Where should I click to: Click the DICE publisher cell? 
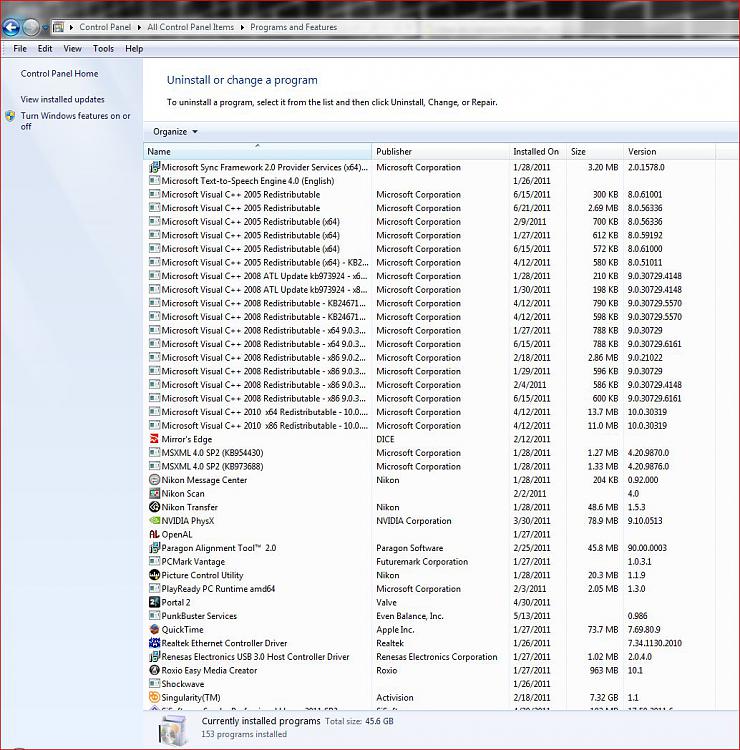(x=385, y=439)
